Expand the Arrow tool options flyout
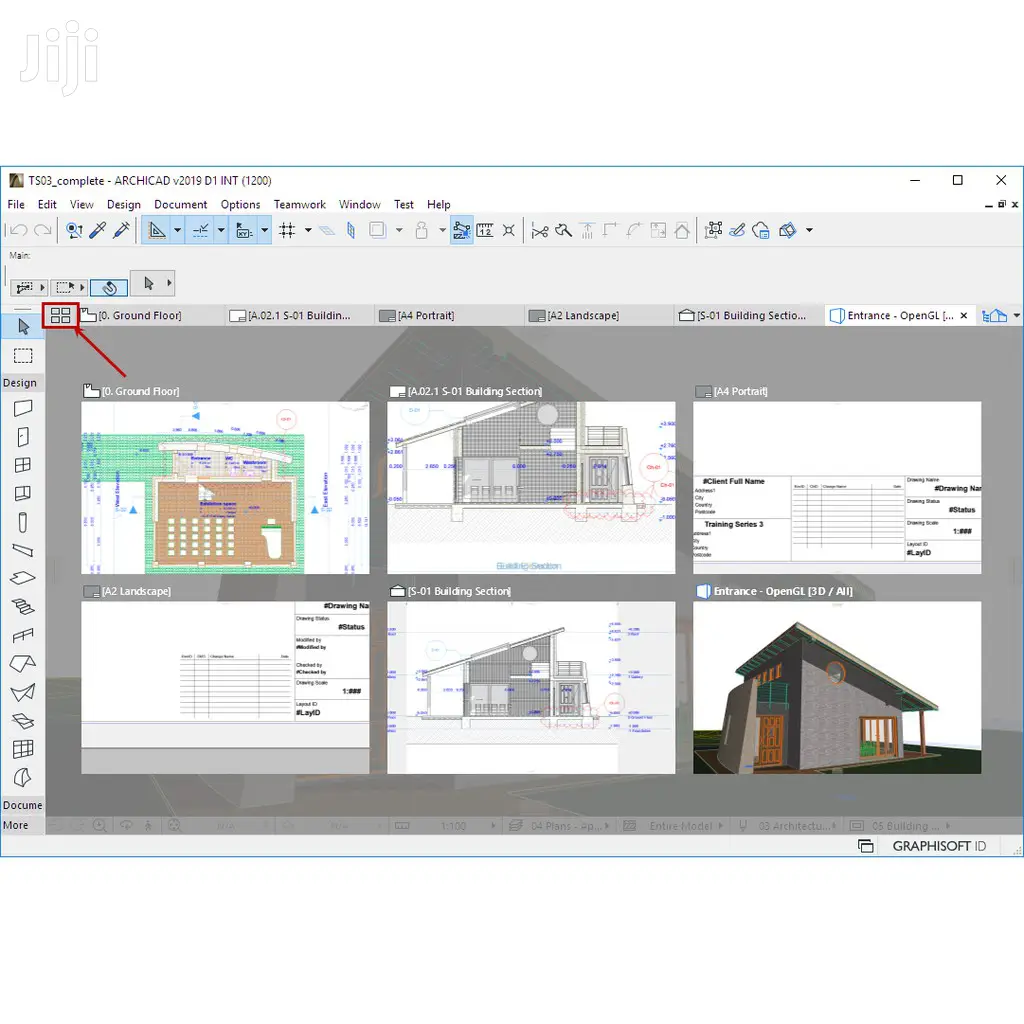Screen dimensions: 1024x1024 point(169,283)
